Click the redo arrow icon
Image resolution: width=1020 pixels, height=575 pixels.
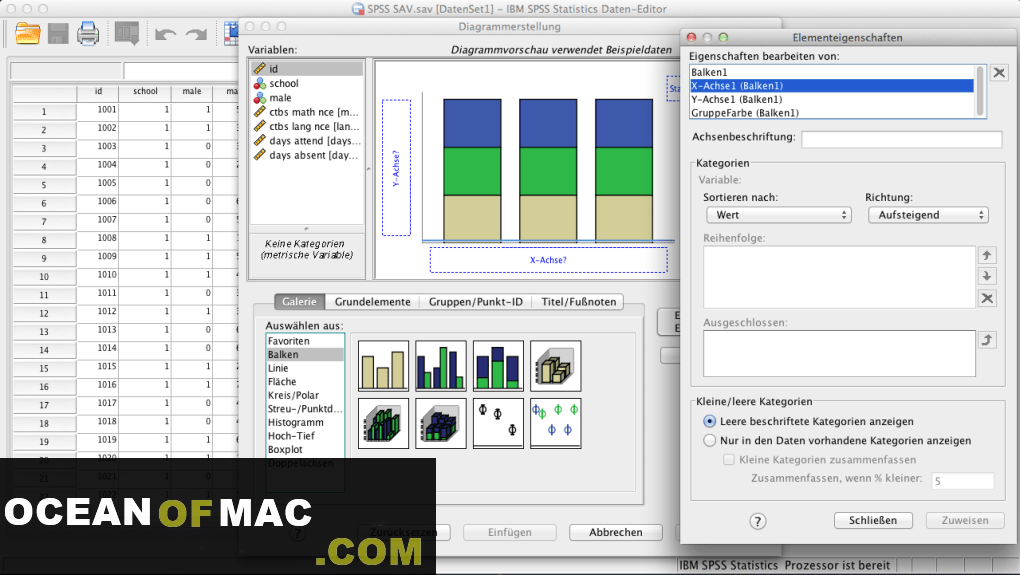(x=196, y=34)
